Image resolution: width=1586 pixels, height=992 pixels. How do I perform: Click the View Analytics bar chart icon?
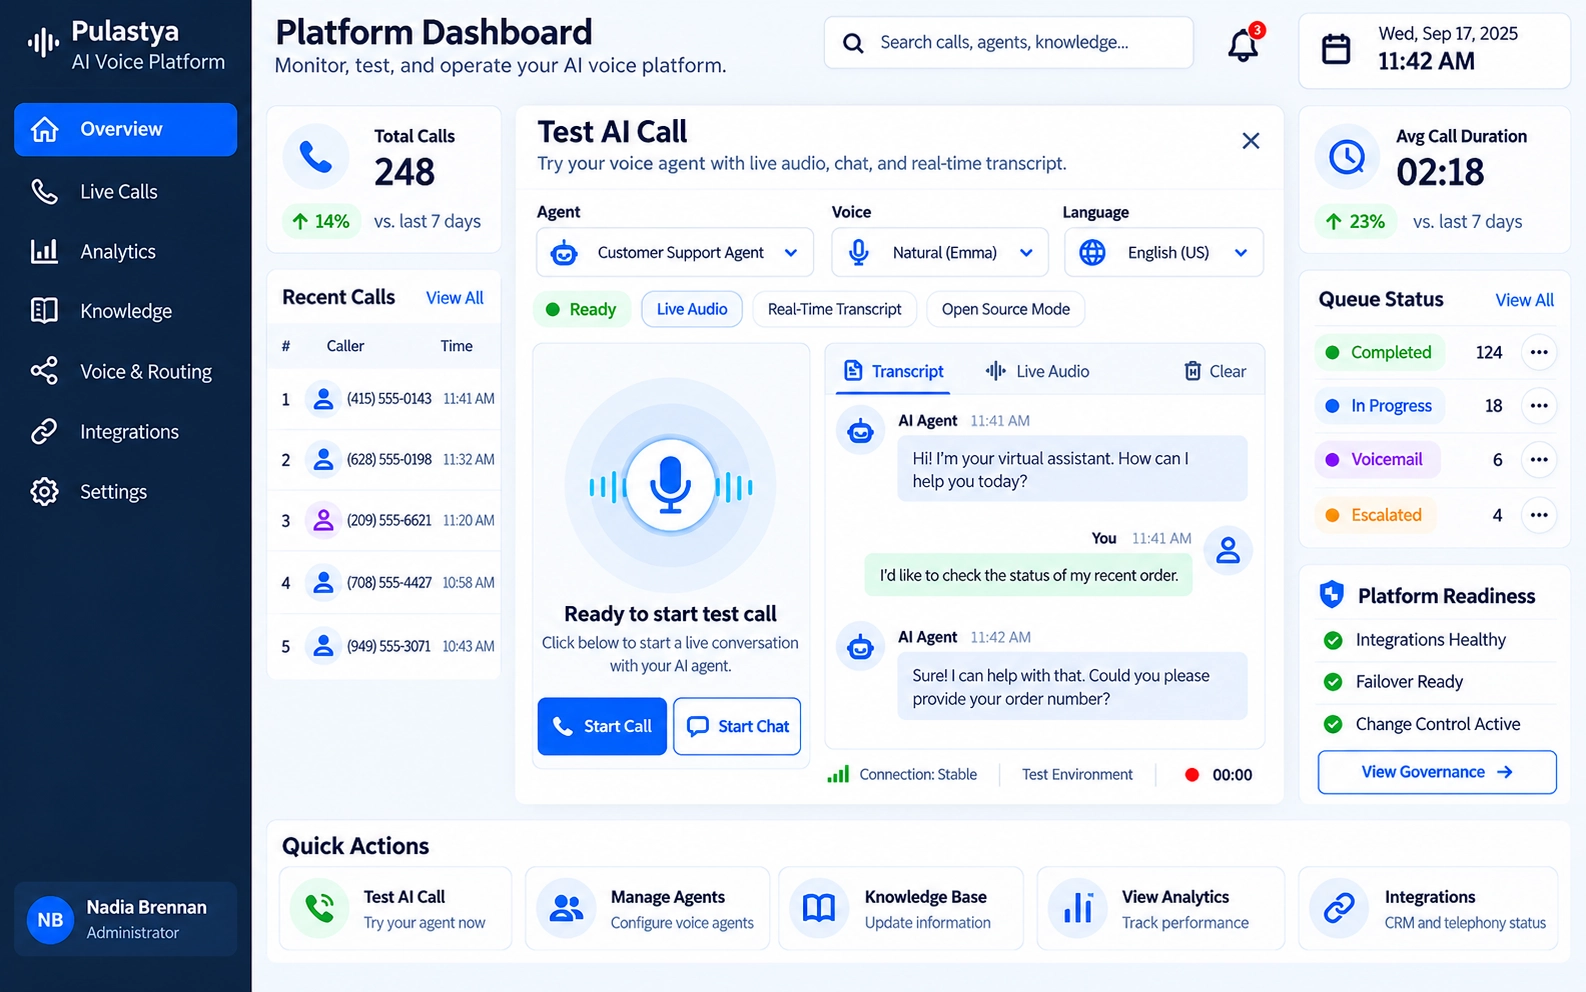tap(1078, 908)
